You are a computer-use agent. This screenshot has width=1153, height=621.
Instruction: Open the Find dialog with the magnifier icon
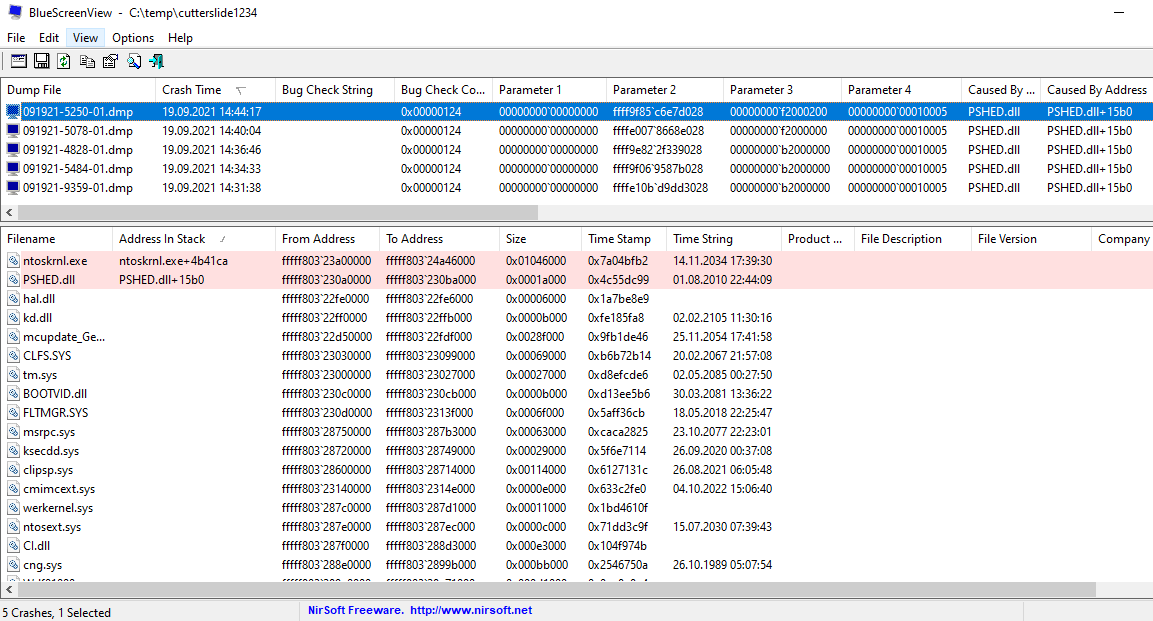pyautogui.click(x=133, y=61)
